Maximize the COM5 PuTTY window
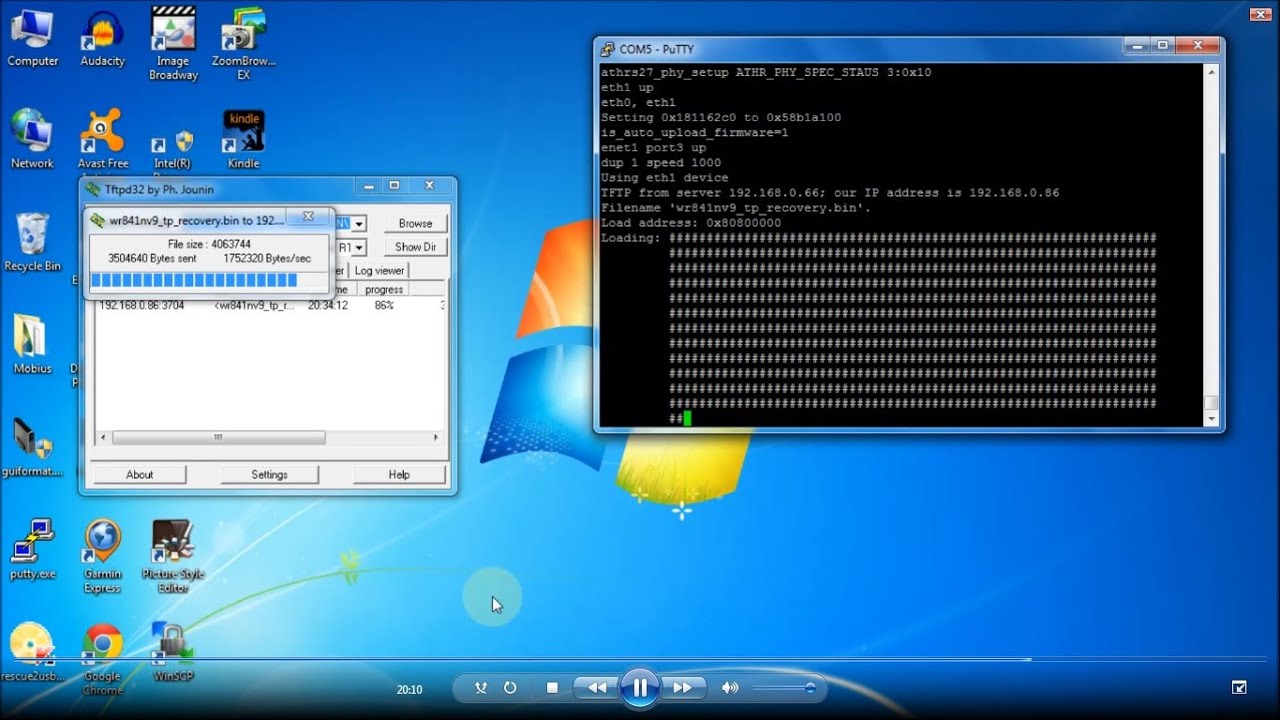Viewport: 1280px width, 720px height. (1163, 45)
